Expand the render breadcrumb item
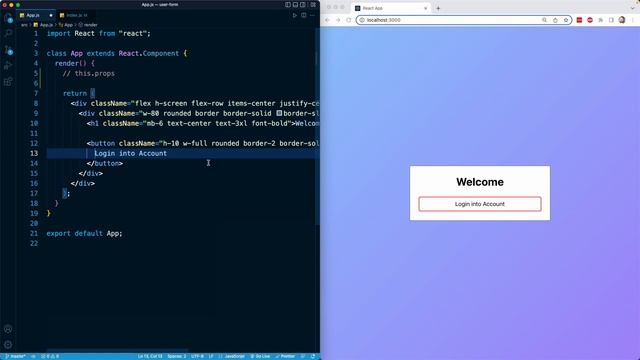 [x=88, y=25]
